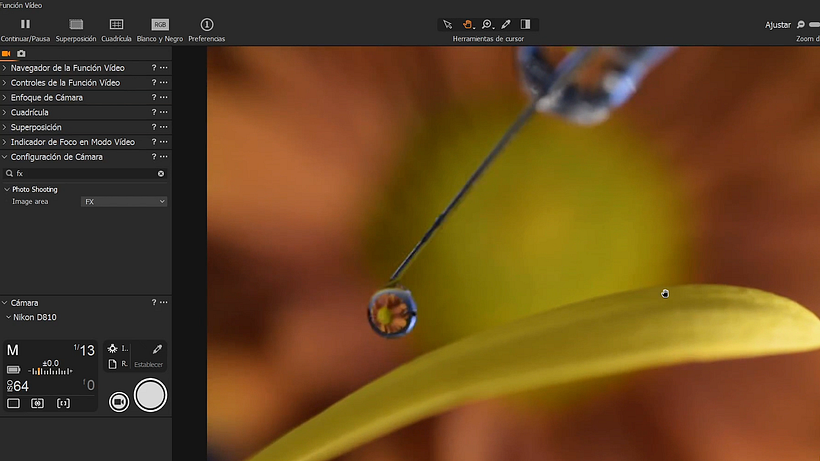Switch to the photo camera tool tab

point(21,53)
